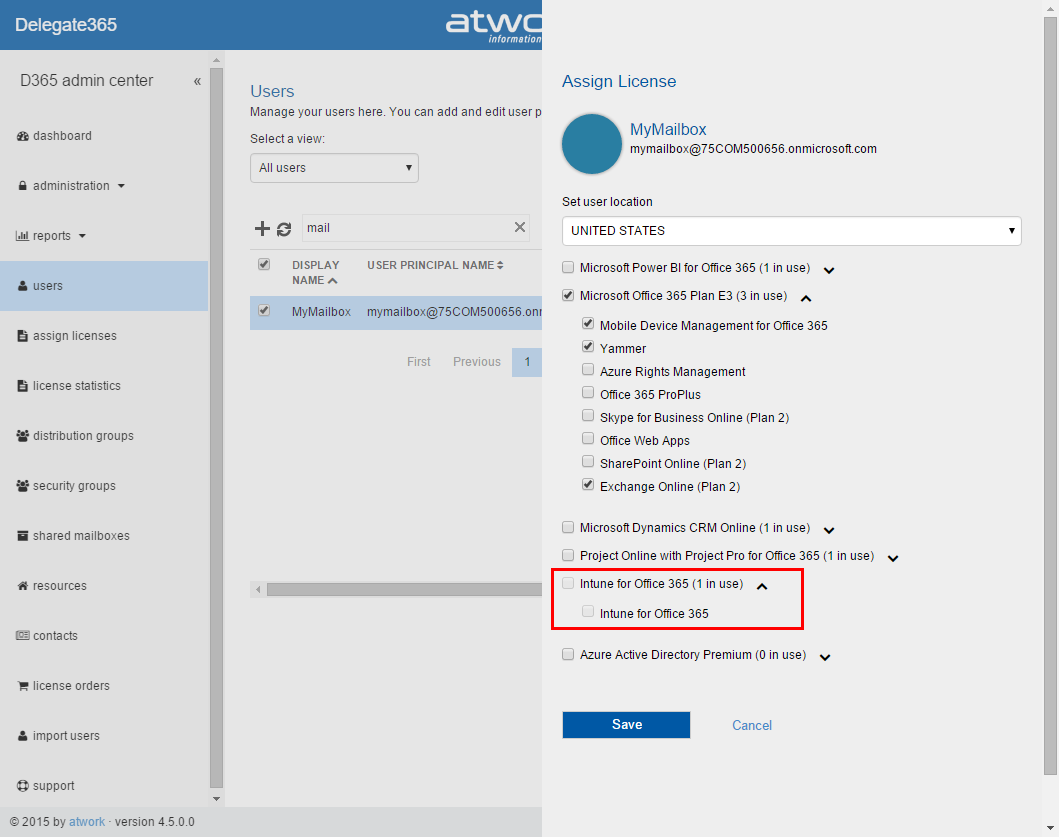Image resolution: width=1059 pixels, height=837 pixels.
Task: Uncheck the Yammer service
Action: click(x=588, y=347)
